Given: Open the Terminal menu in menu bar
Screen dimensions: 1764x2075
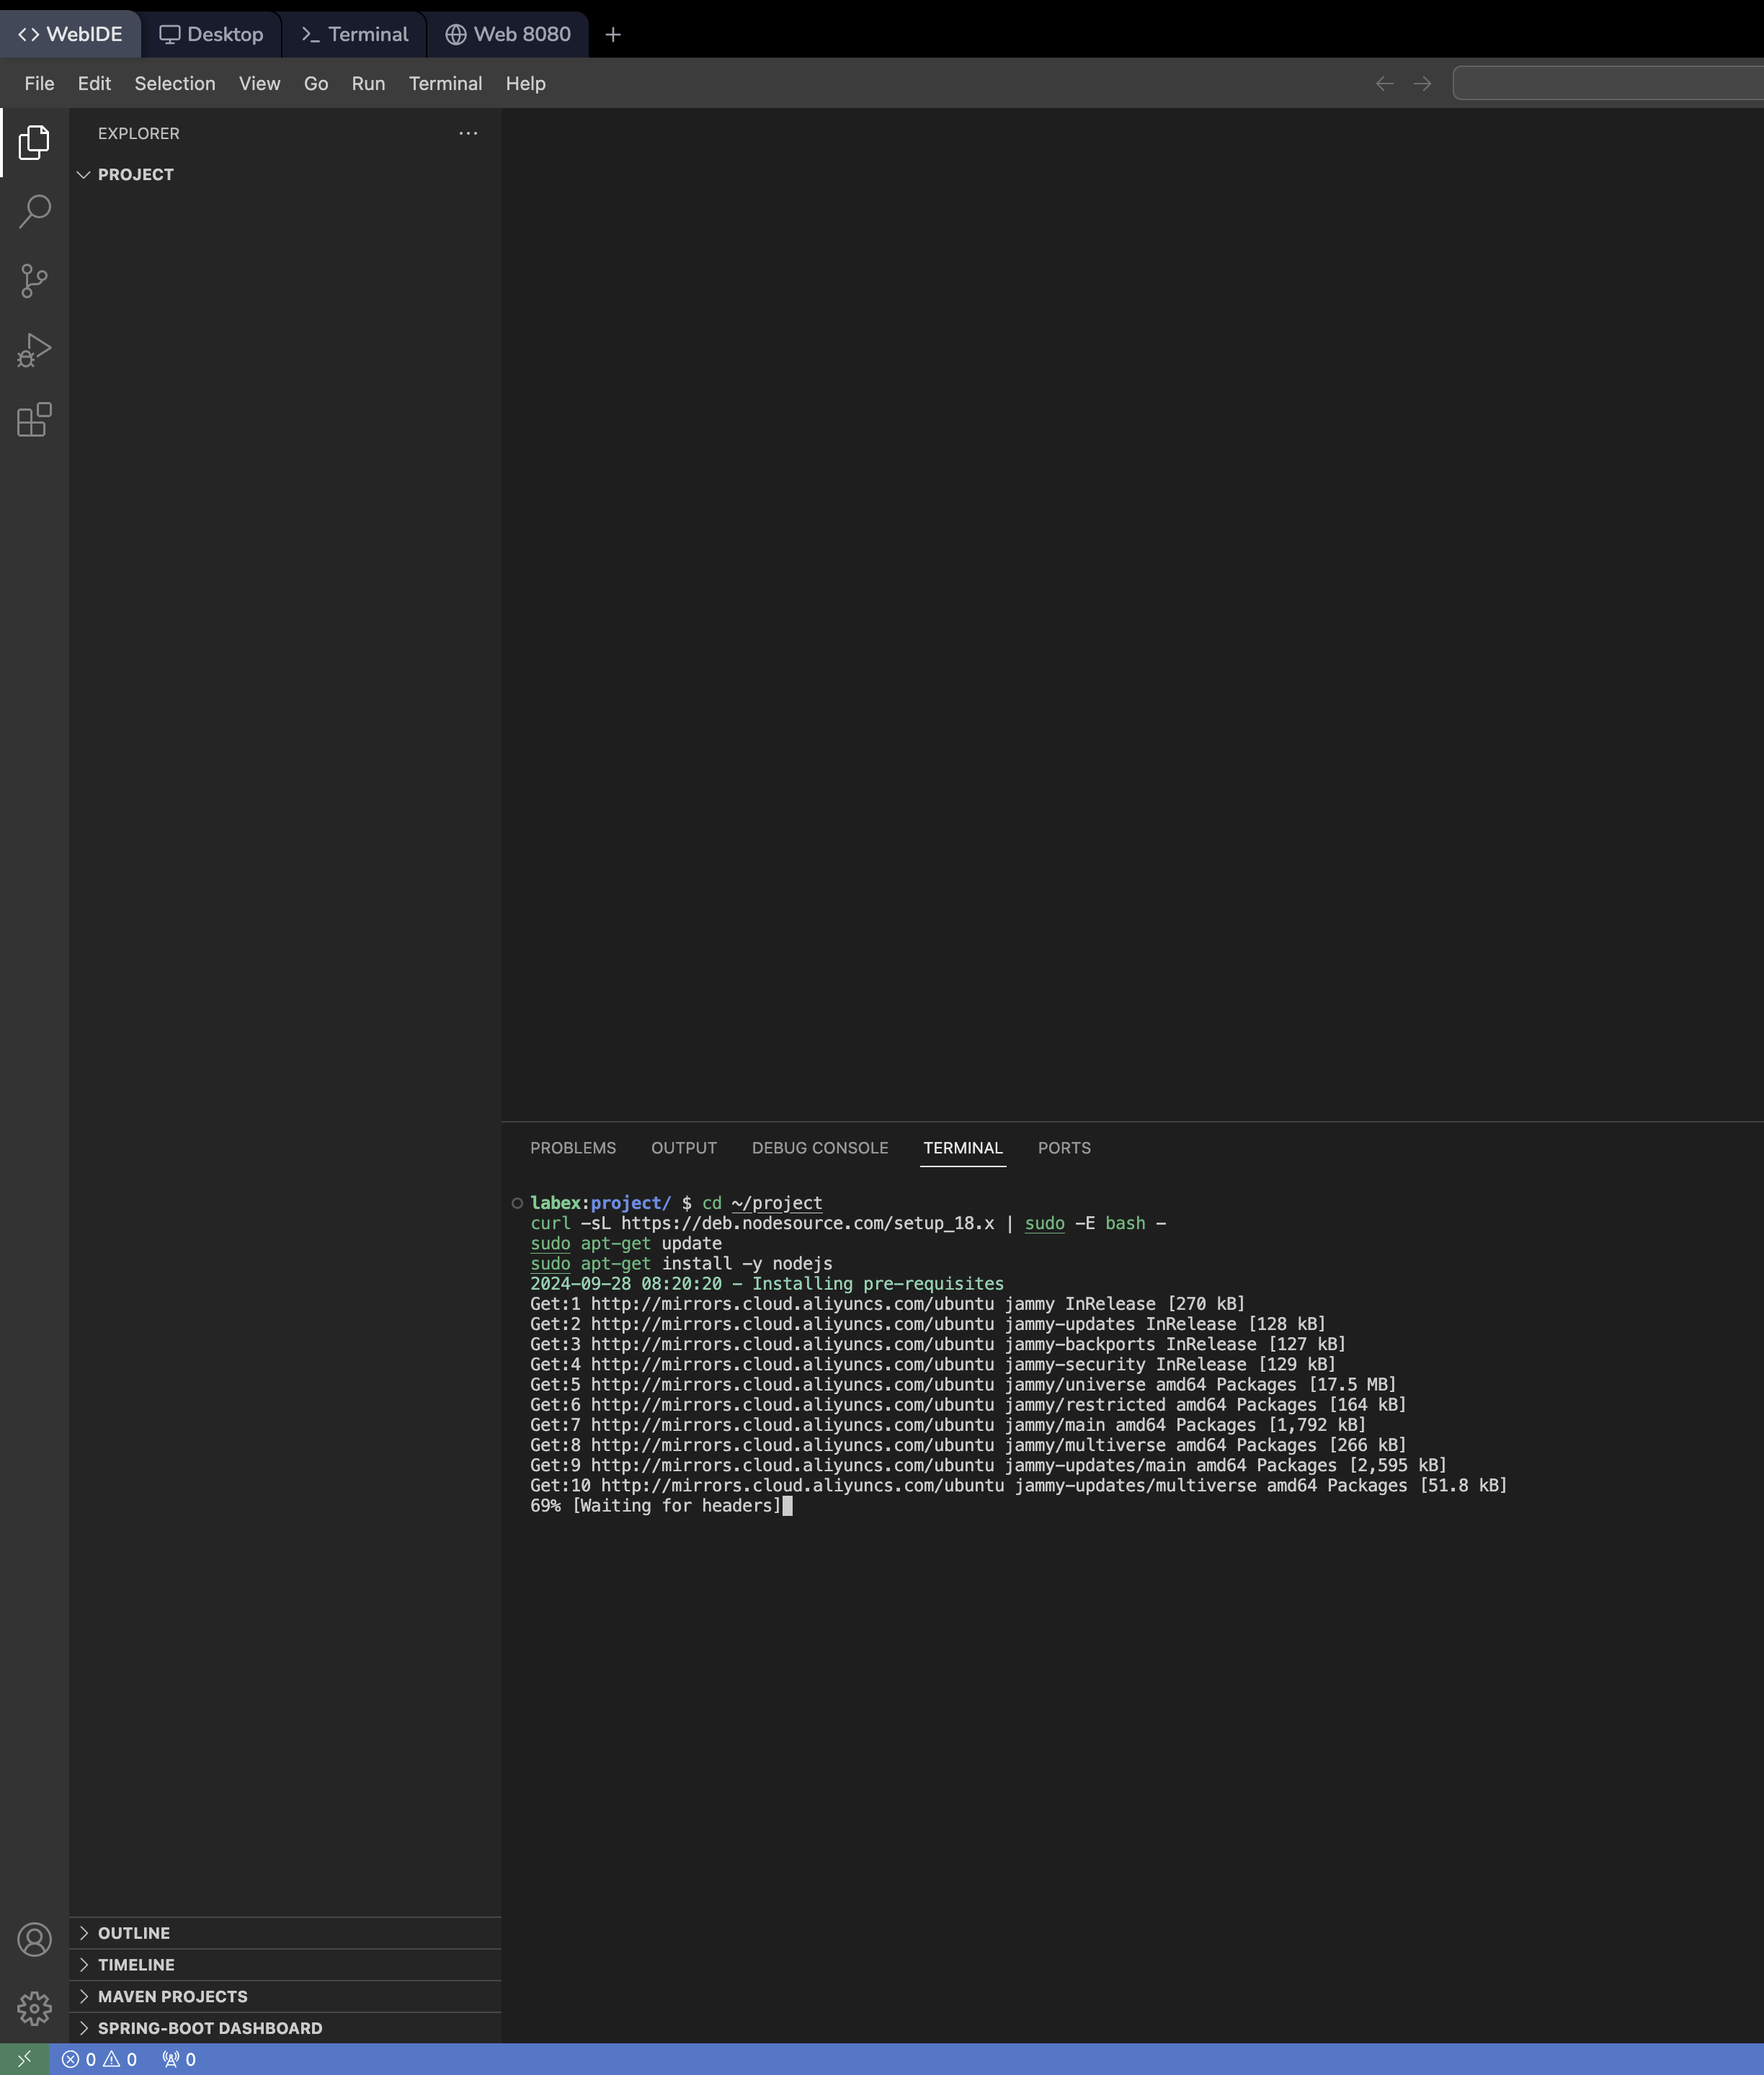Looking at the screenshot, I should point(446,83).
